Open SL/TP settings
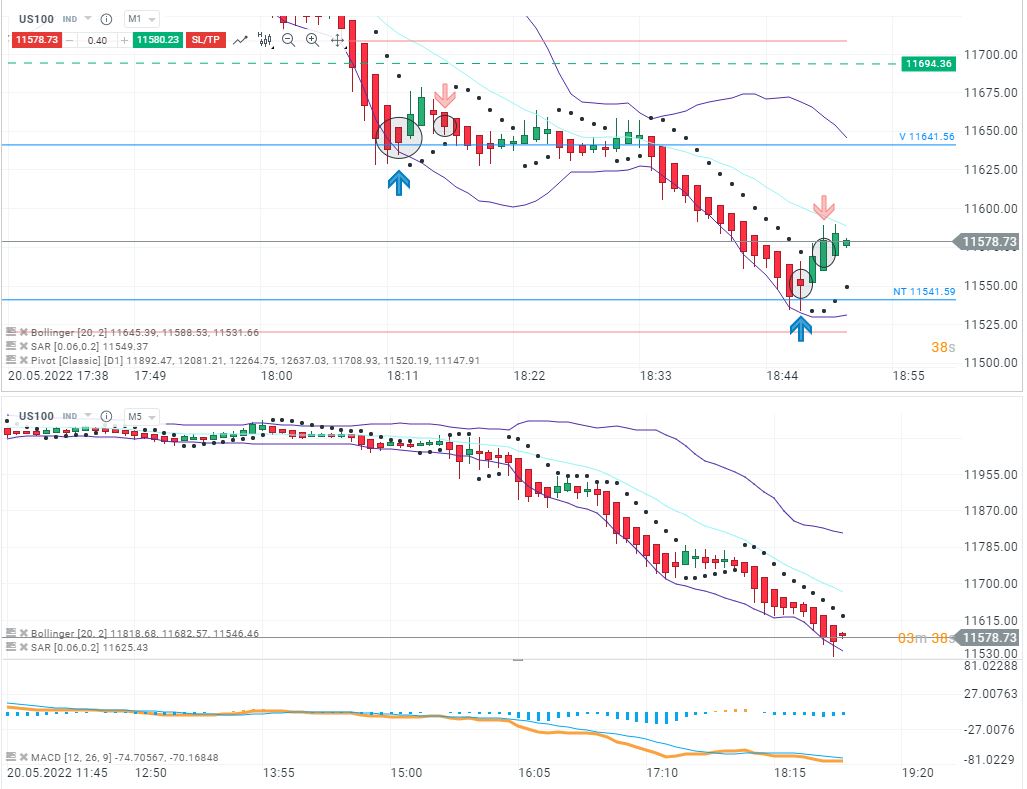The width and height of the screenshot is (1027, 789). 206,40
